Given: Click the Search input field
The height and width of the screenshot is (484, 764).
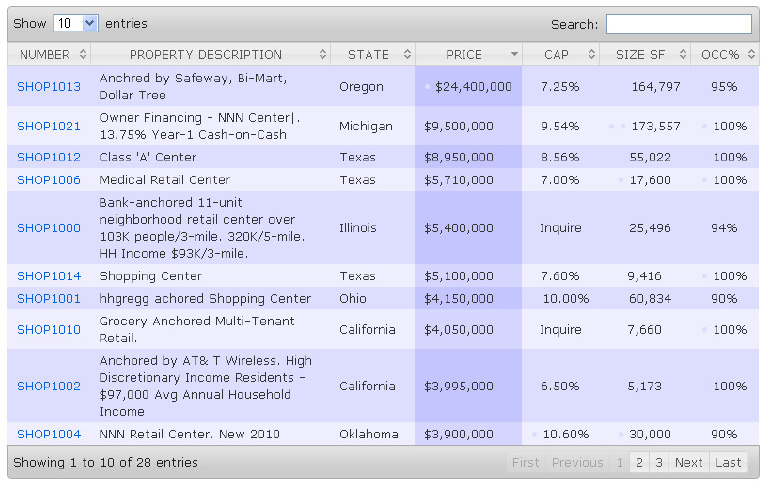Looking at the screenshot, I should (679, 24).
